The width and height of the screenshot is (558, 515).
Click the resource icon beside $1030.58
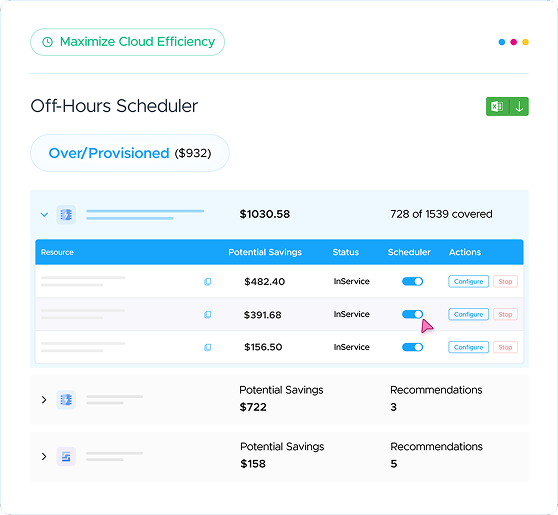pos(66,215)
